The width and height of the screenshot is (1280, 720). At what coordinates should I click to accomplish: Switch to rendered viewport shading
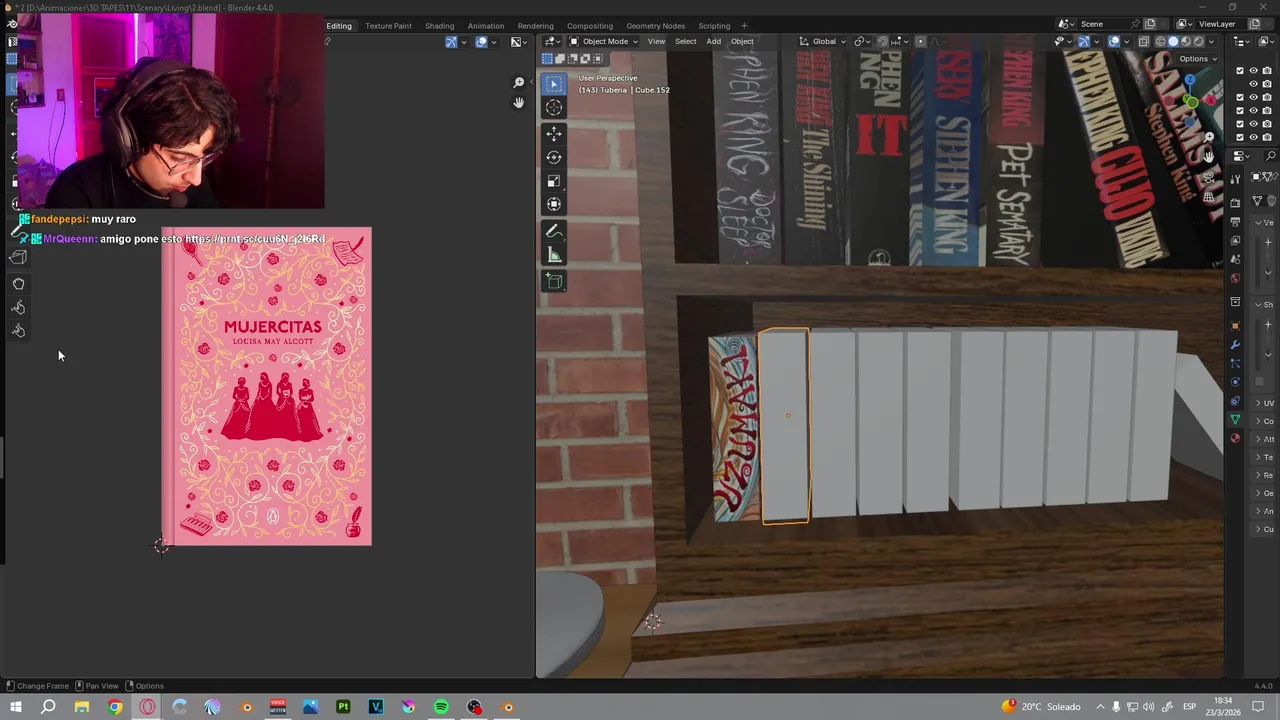[1199, 42]
